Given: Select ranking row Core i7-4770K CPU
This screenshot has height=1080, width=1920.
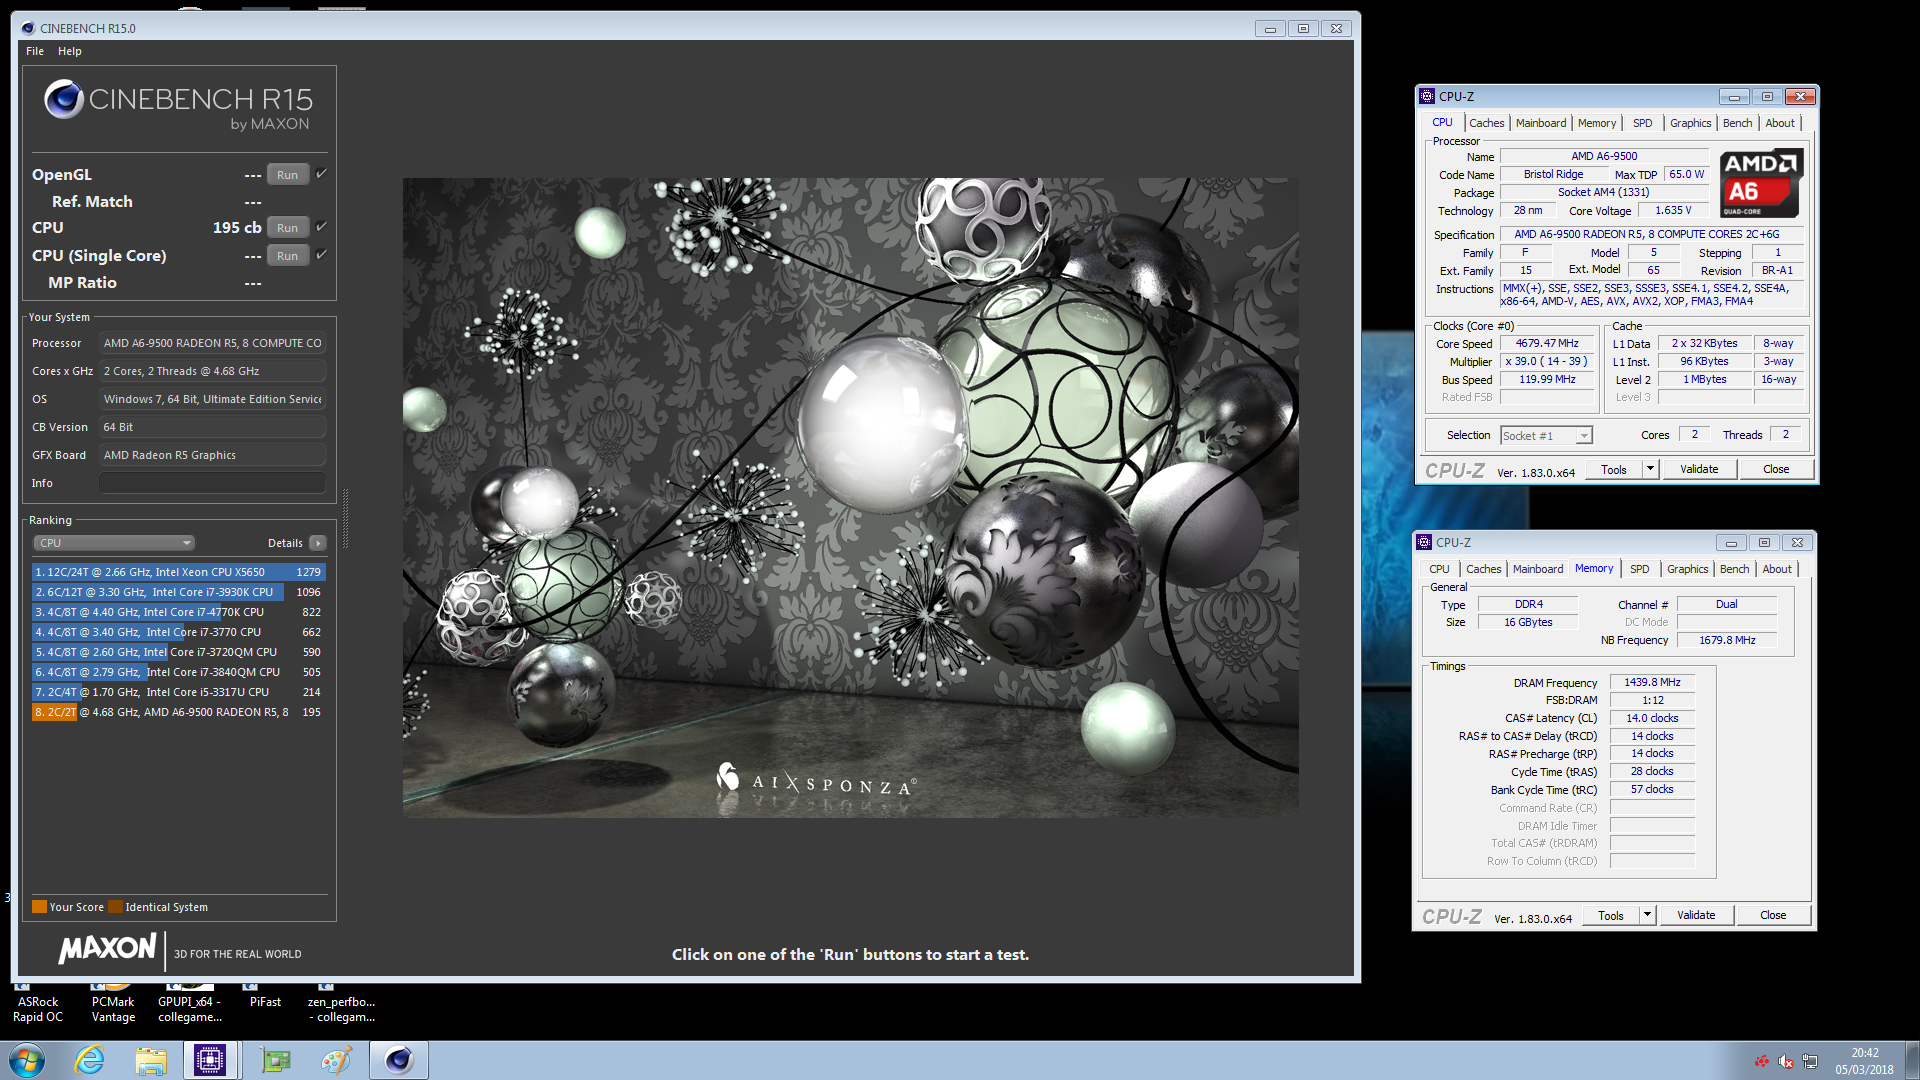Looking at the screenshot, I should click(178, 612).
